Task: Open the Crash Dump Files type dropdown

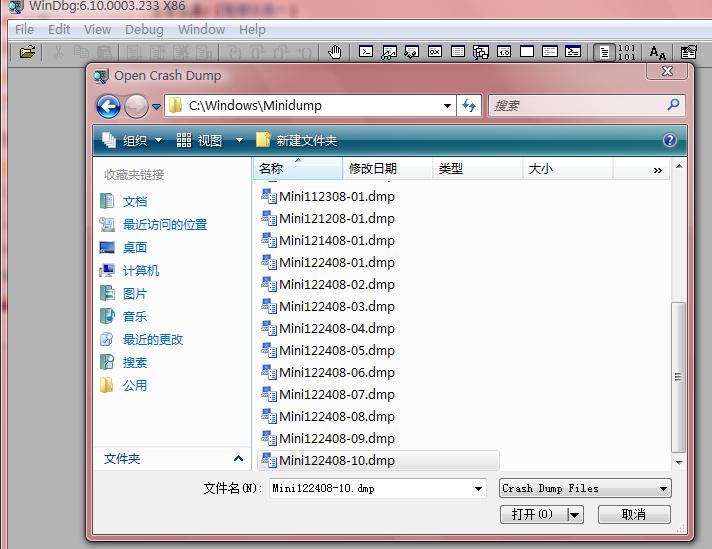Action: point(585,489)
